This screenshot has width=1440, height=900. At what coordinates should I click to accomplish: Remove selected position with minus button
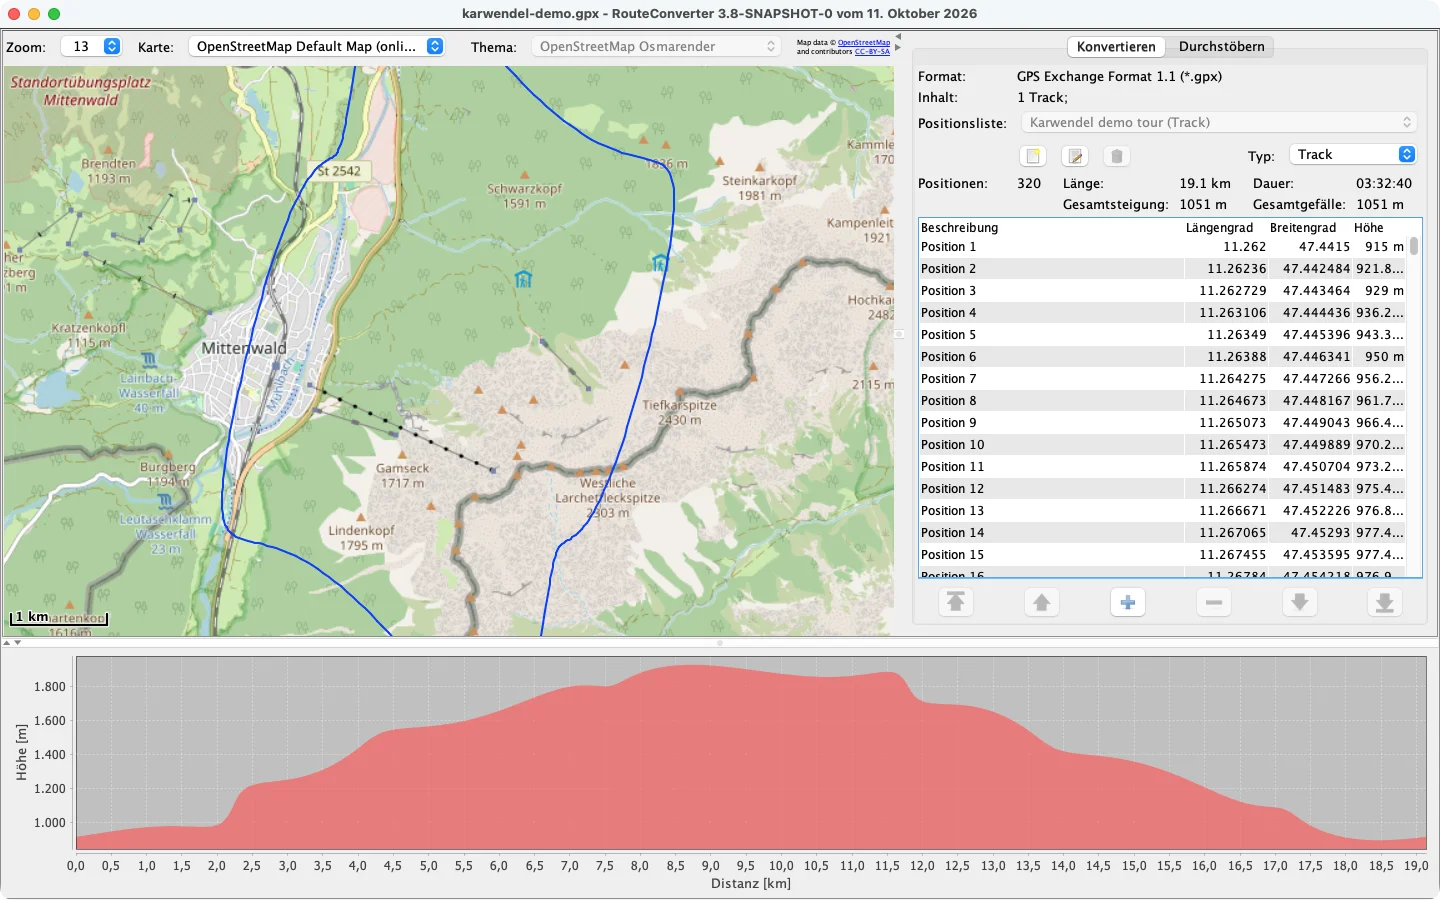1214,602
